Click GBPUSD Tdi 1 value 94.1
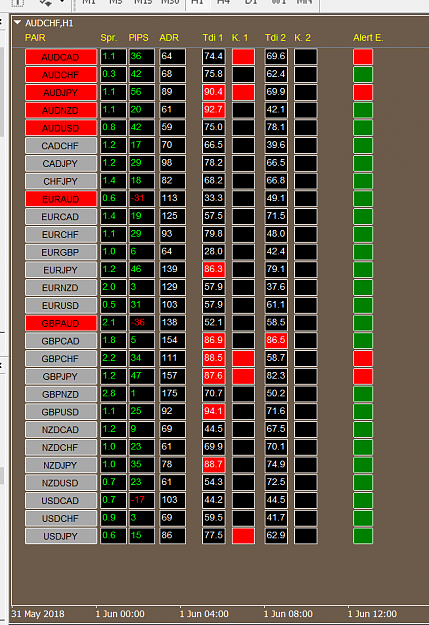This screenshot has width=429, height=625. tap(213, 411)
